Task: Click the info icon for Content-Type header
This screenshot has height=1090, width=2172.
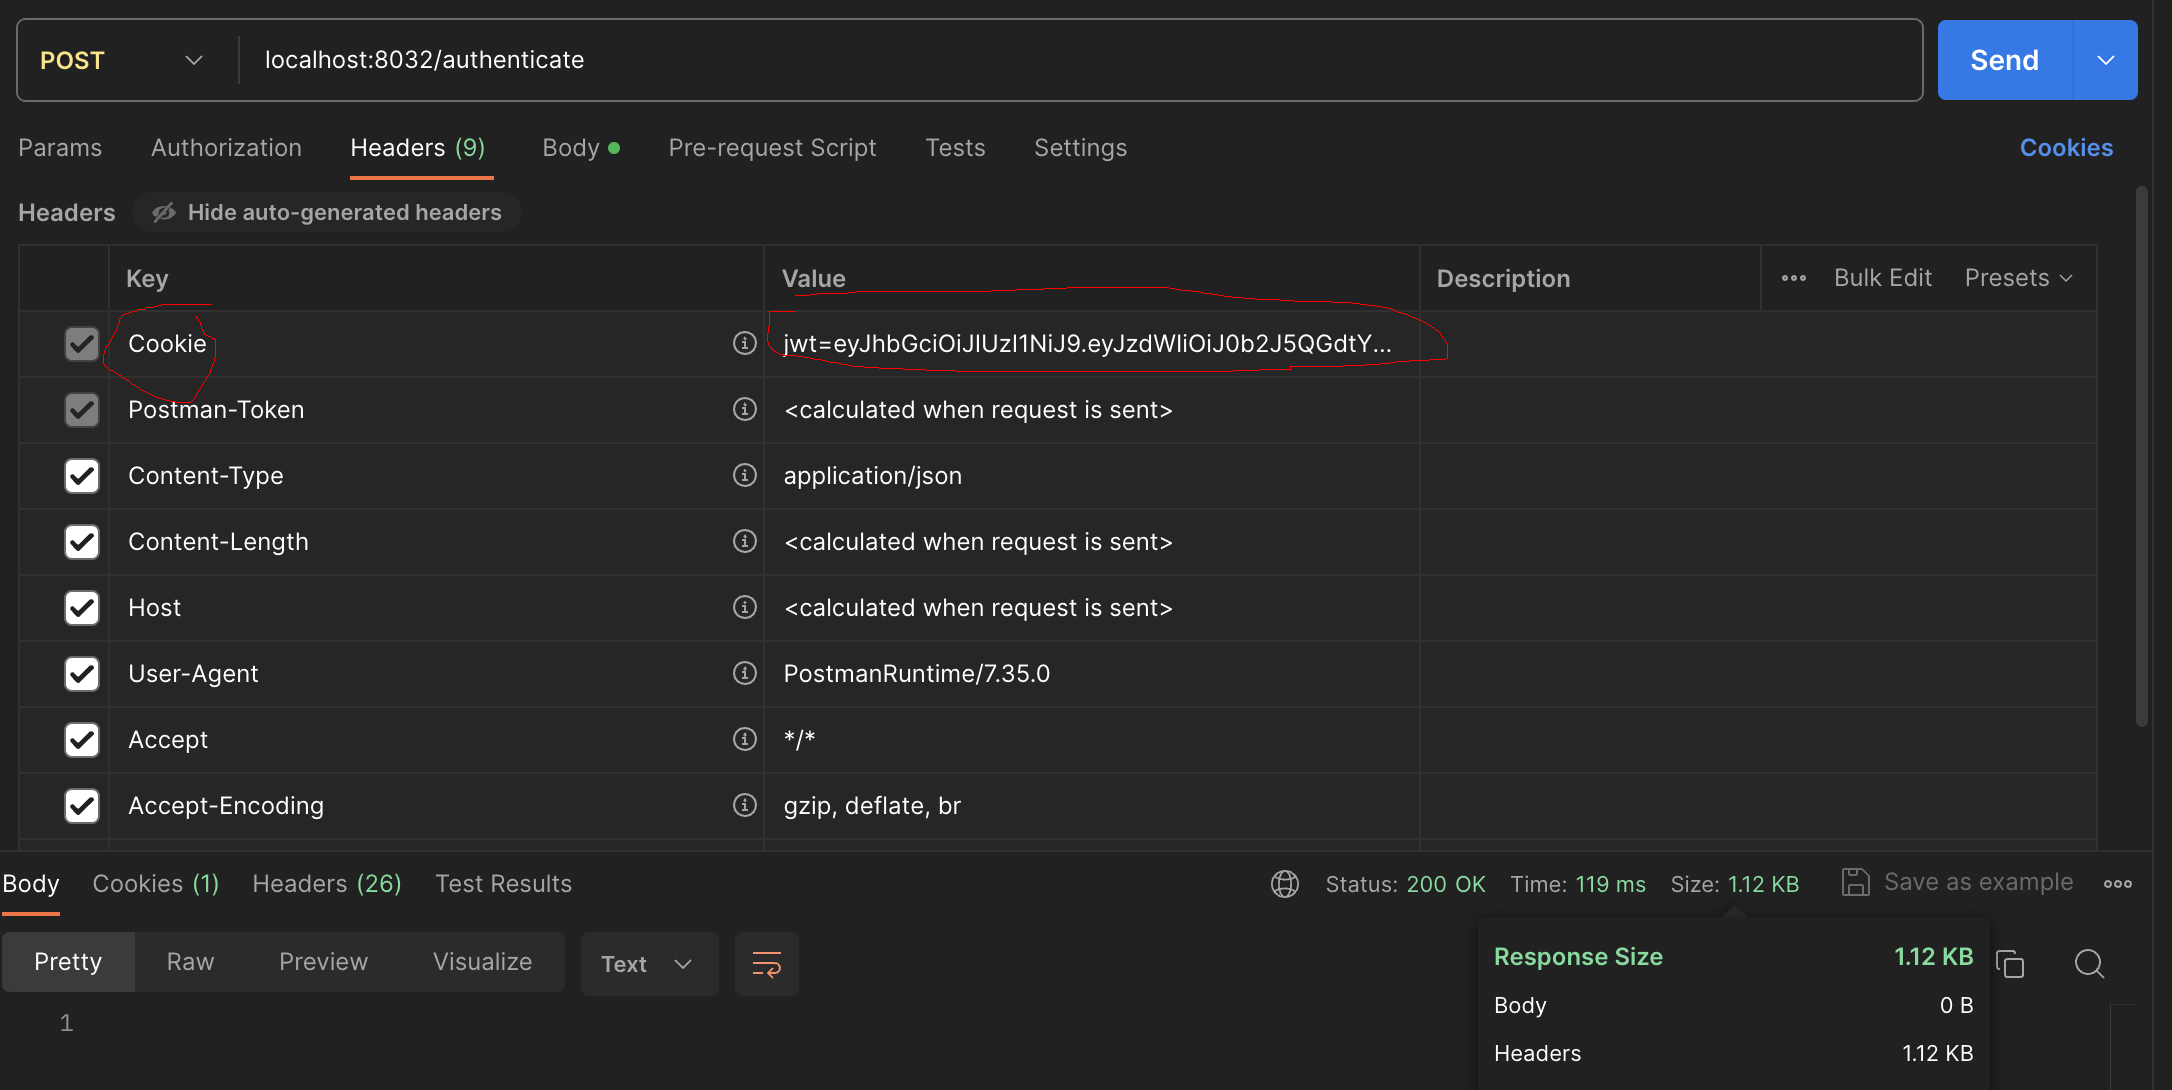Action: tap(744, 475)
